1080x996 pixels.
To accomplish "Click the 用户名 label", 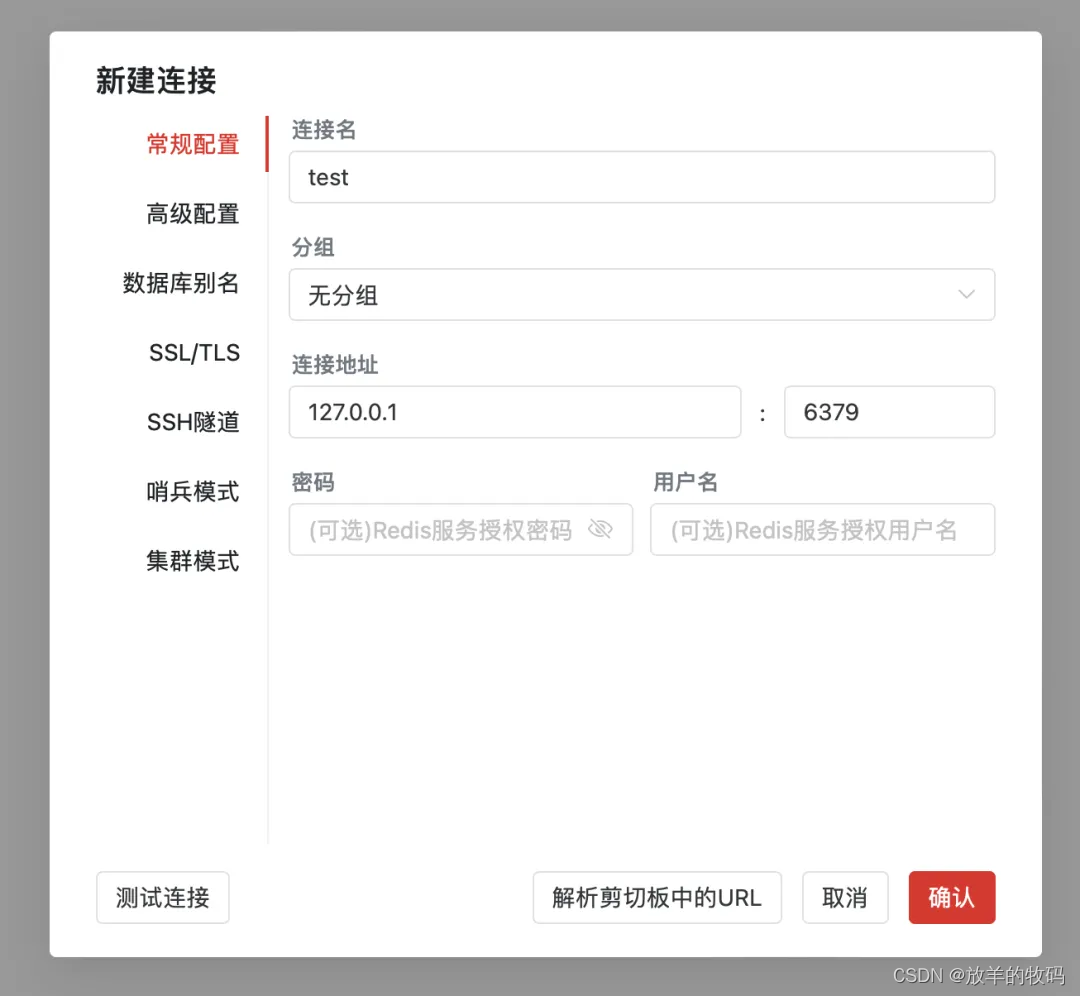I will click(x=685, y=482).
